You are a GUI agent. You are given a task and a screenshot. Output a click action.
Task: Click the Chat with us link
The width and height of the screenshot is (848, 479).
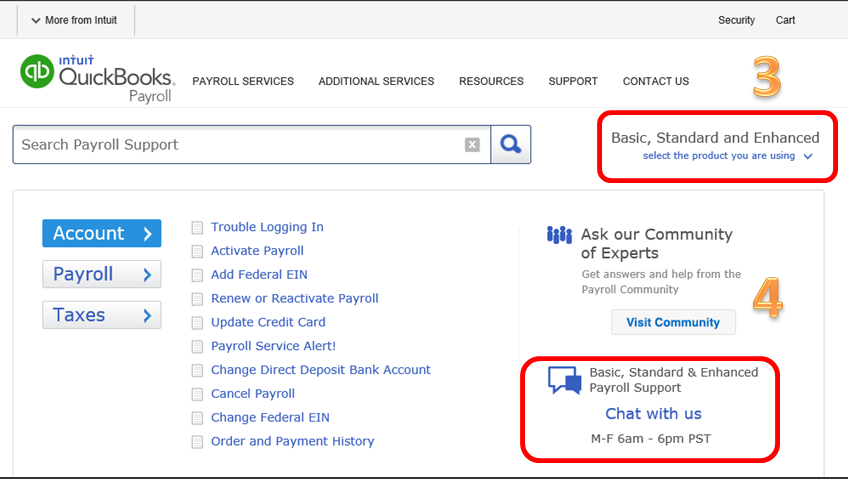click(653, 414)
